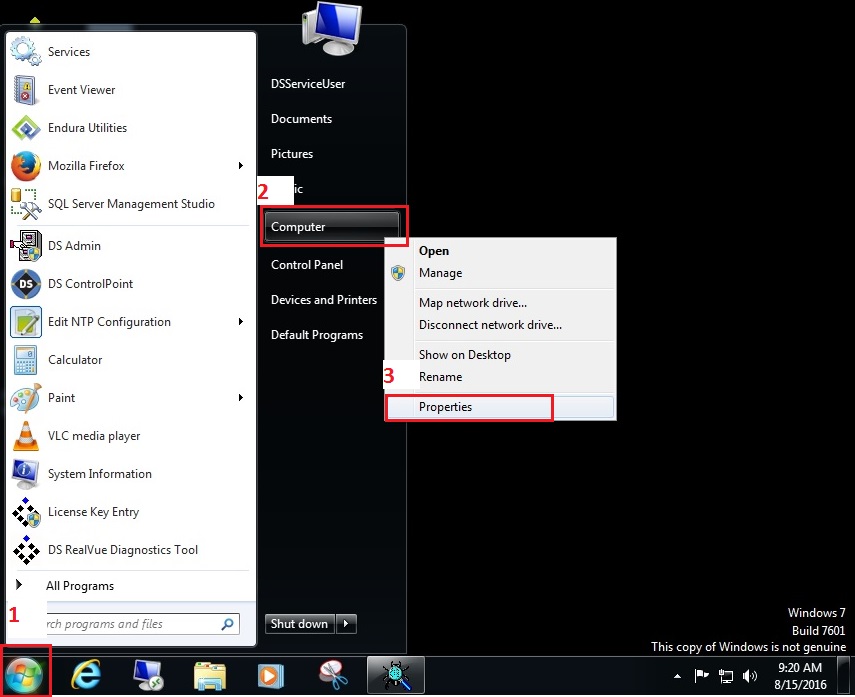The height and width of the screenshot is (697, 855).
Task: Open Services from the Start menu
Action: (69, 51)
